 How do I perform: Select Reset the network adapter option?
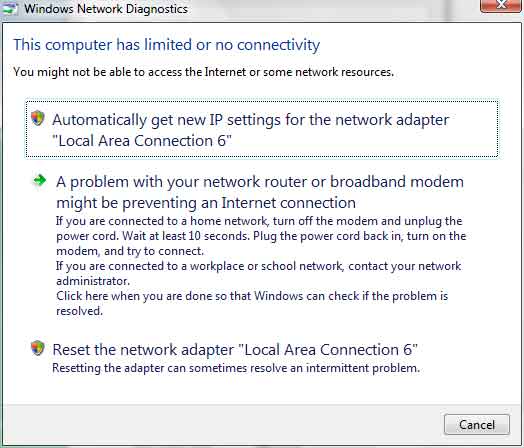pyautogui.click(x=235, y=350)
